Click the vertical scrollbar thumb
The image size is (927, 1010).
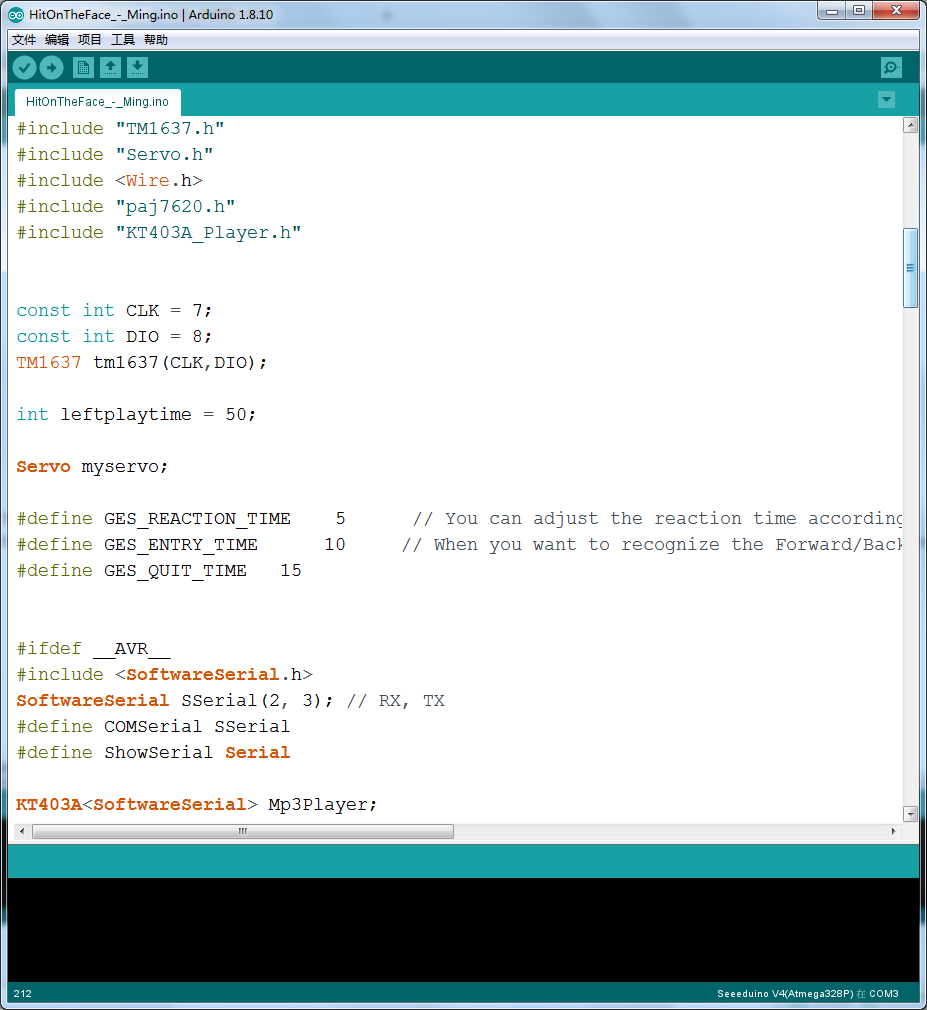[910, 268]
